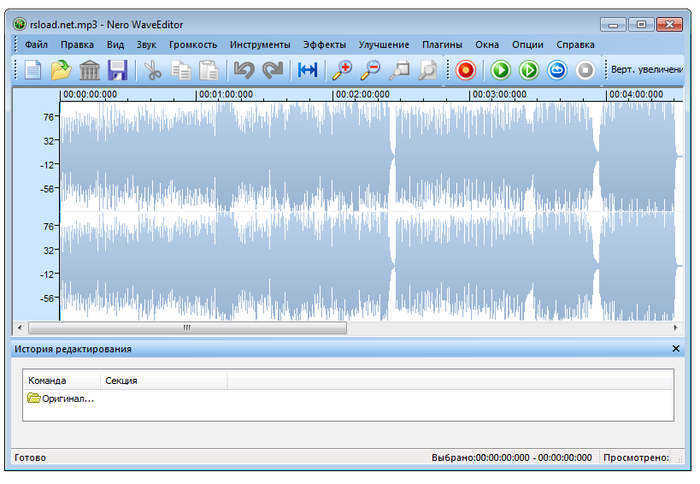Open the Улучшение menu

pyautogui.click(x=384, y=45)
